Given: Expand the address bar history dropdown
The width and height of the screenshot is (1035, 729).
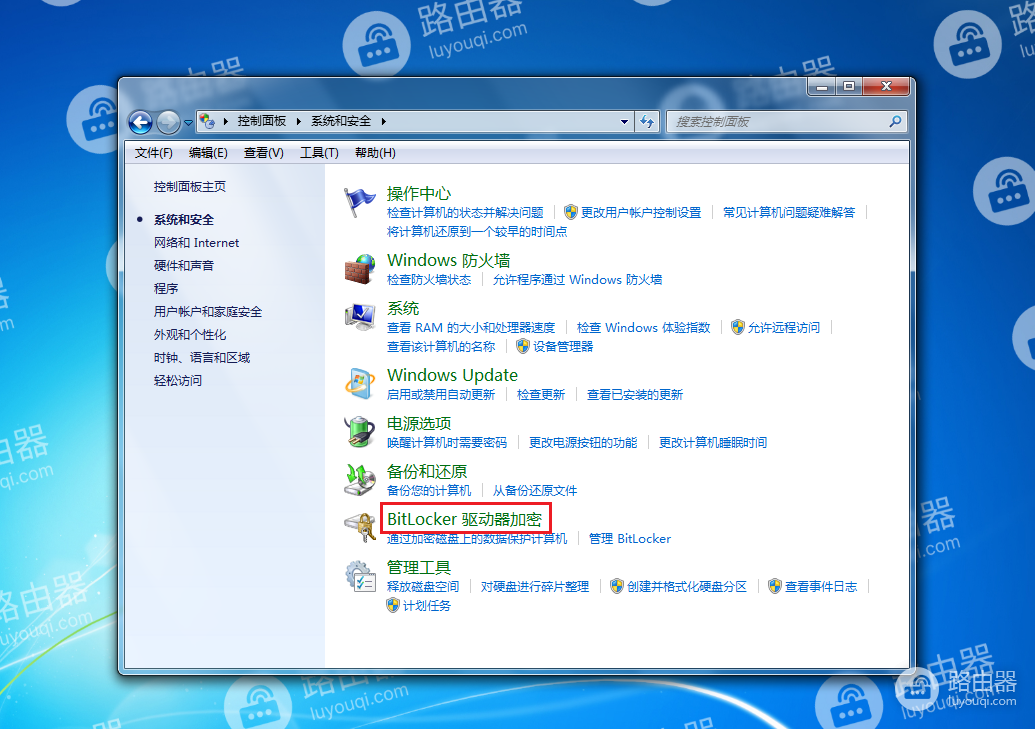Looking at the screenshot, I should coord(624,122).
